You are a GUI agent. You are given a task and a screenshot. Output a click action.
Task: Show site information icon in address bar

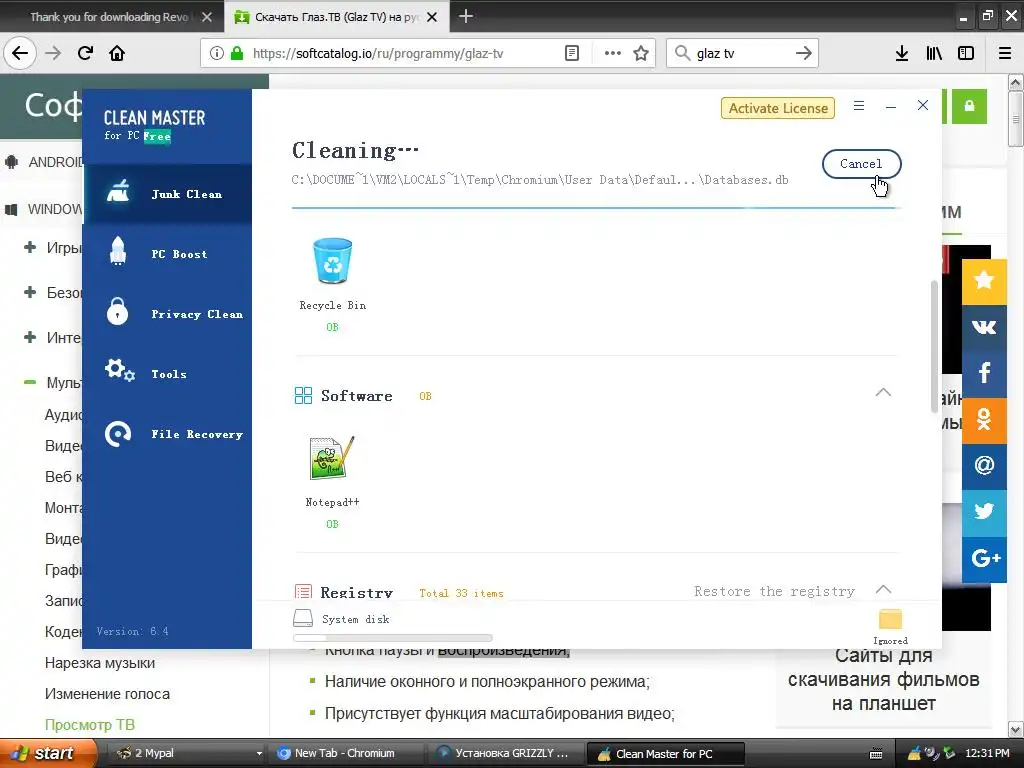pos(217,54)
